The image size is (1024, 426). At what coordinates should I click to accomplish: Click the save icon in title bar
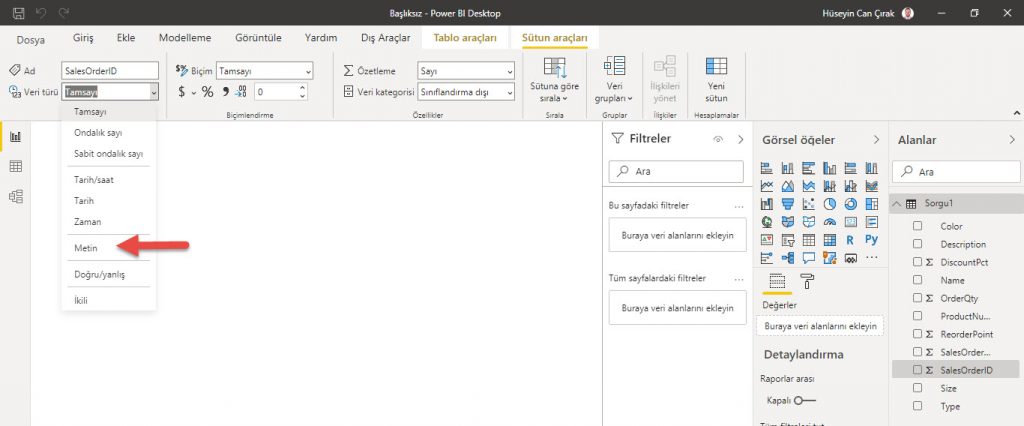pos(18,13)
